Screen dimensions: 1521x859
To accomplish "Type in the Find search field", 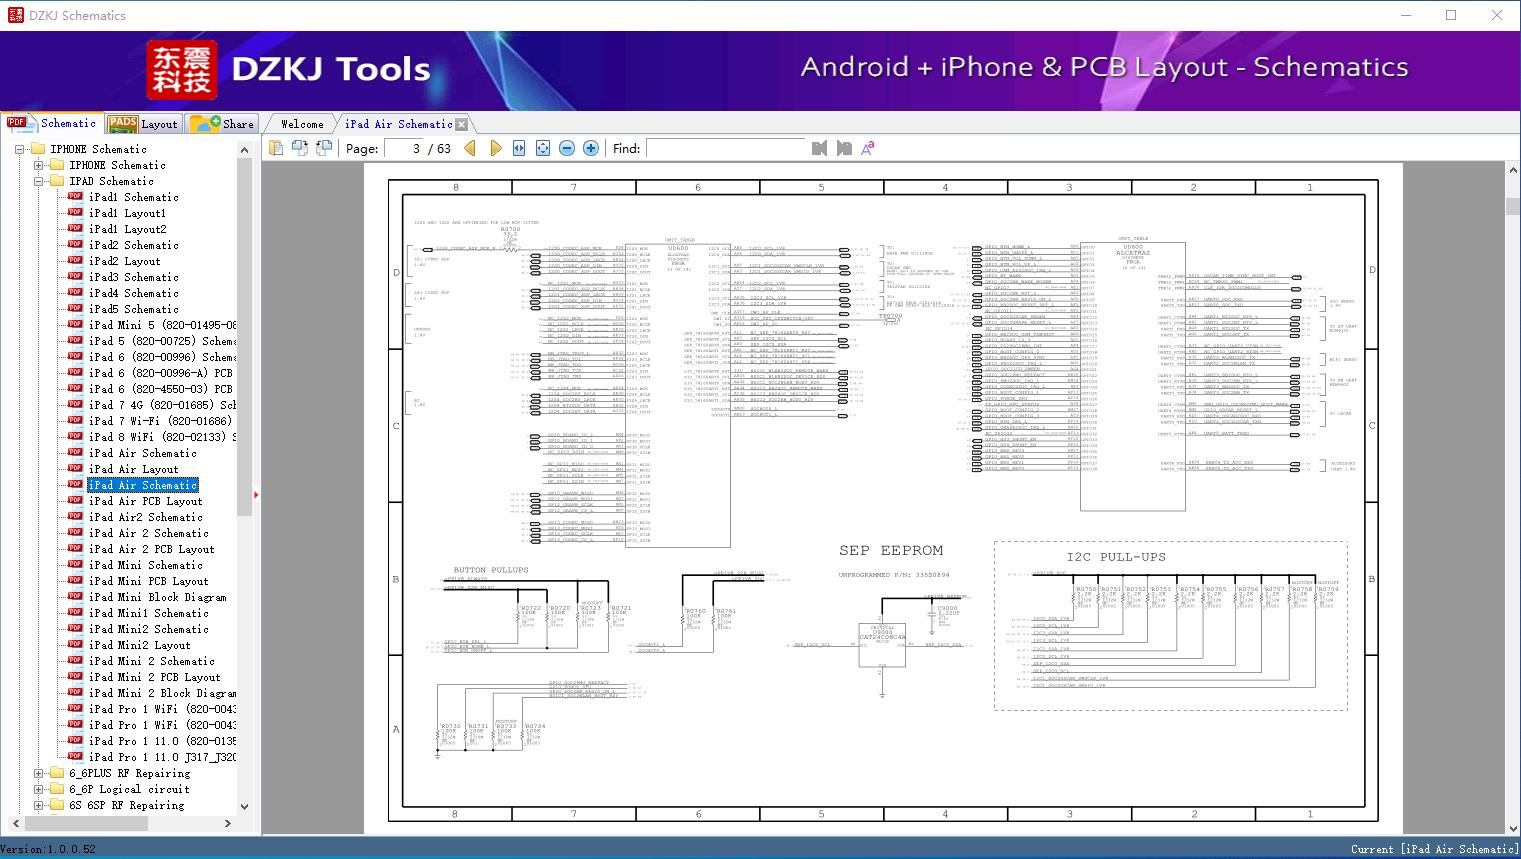I will click(x=725, y=148).
